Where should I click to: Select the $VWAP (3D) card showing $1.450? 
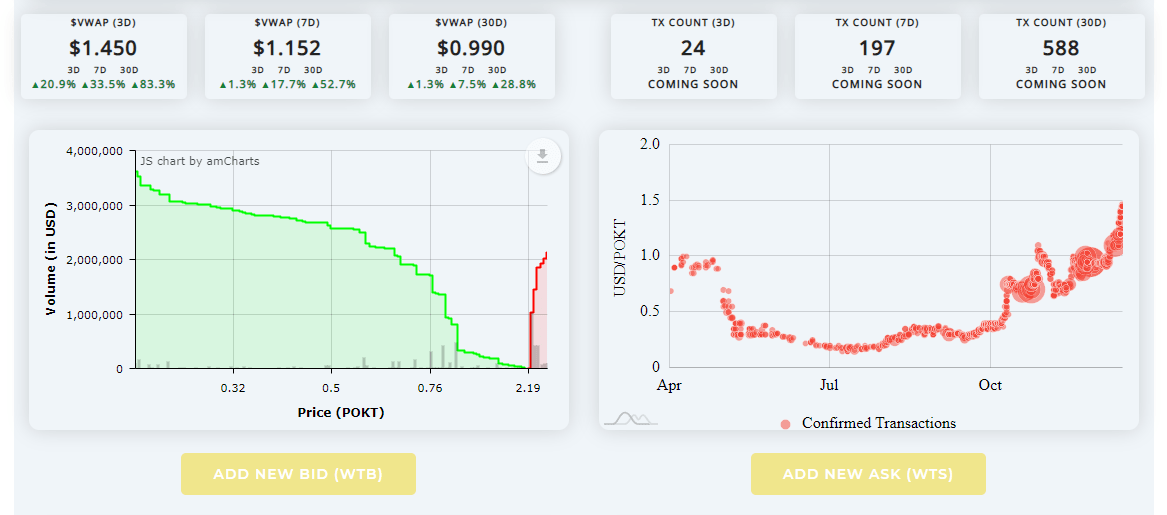(103, 57)
